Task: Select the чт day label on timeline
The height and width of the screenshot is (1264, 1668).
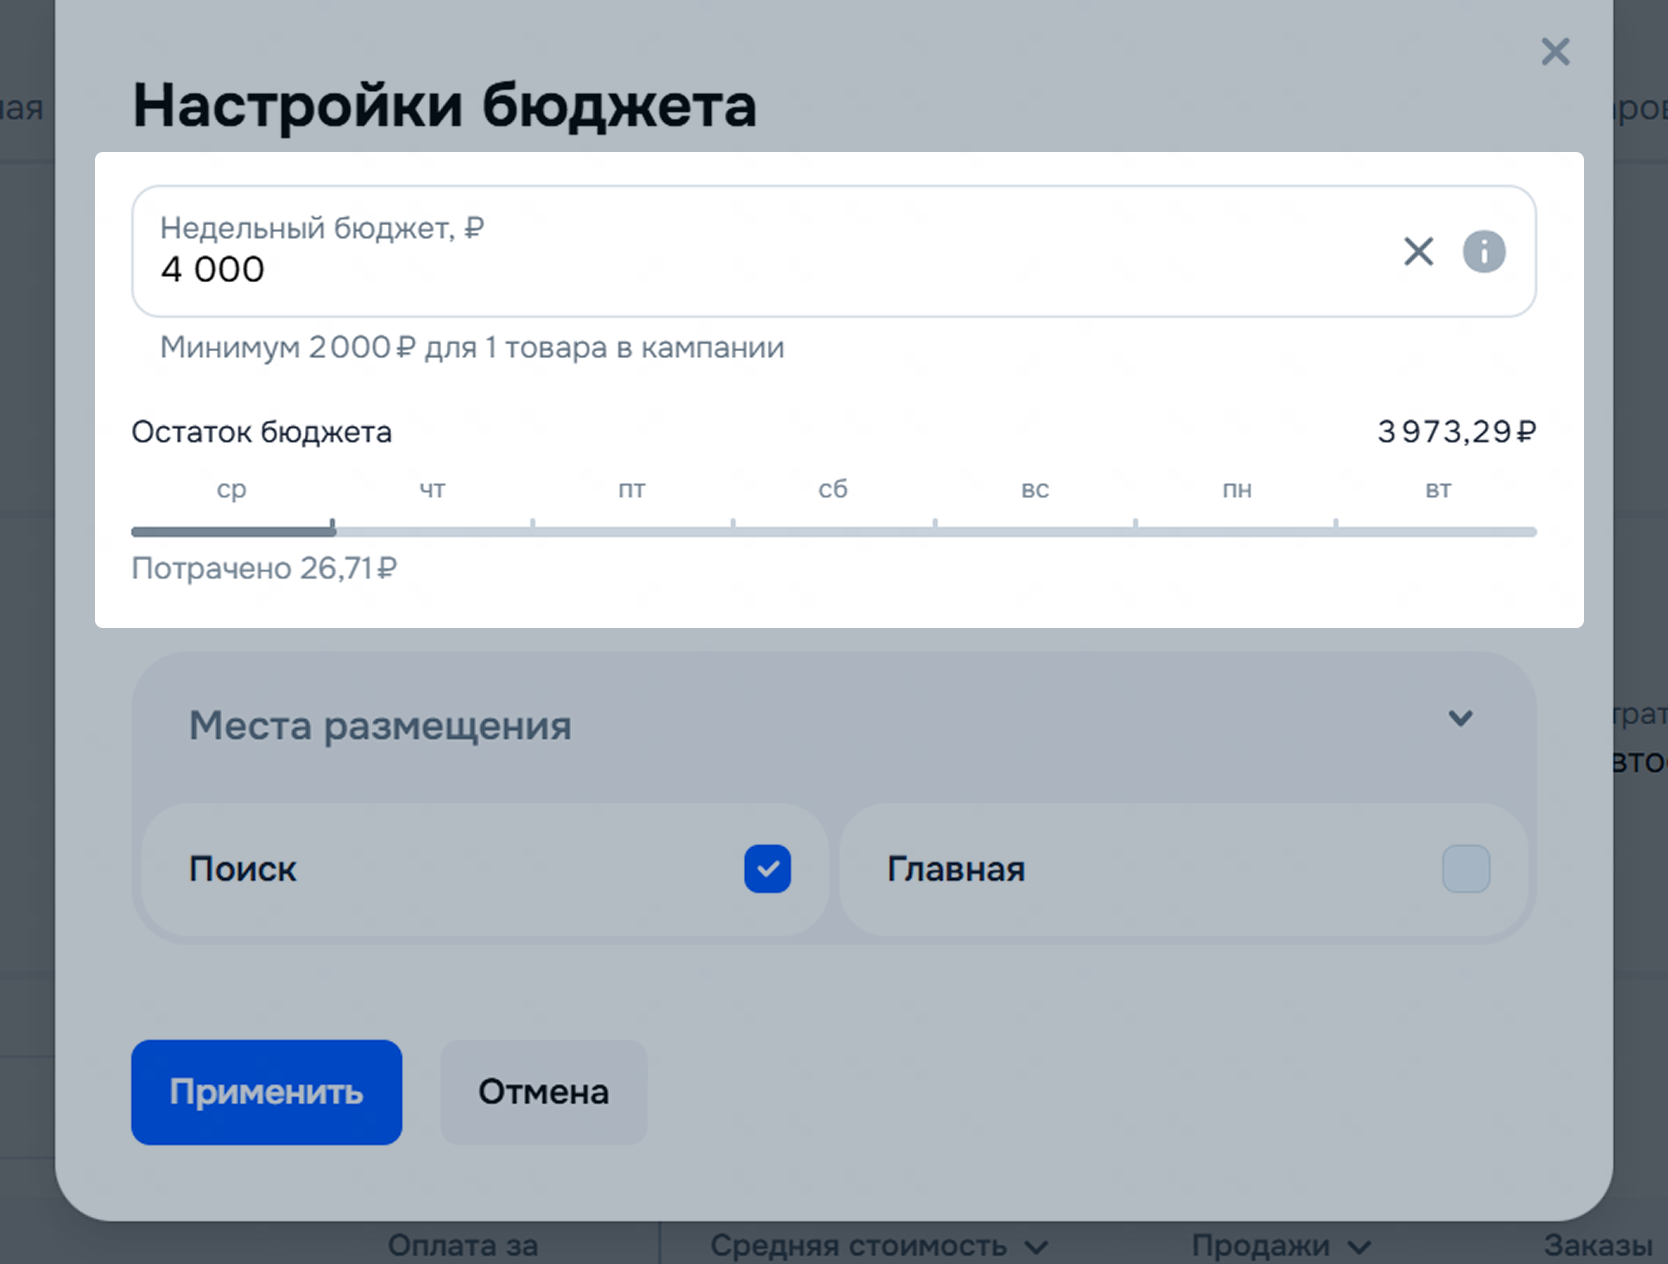Action: point(432,490)
